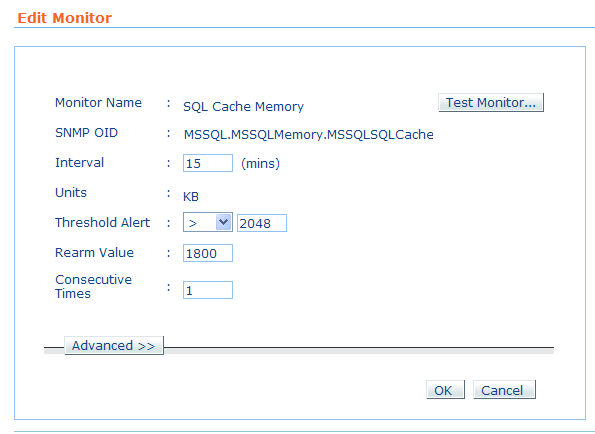Click the Interval minutes input field
Screen dimensions: 595x434
point(208,163)
